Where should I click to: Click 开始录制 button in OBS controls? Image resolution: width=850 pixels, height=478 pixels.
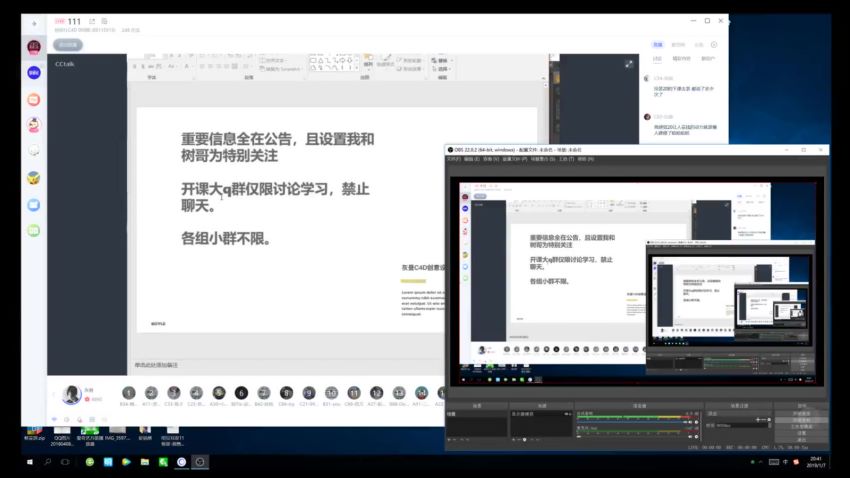click(802, 420)
